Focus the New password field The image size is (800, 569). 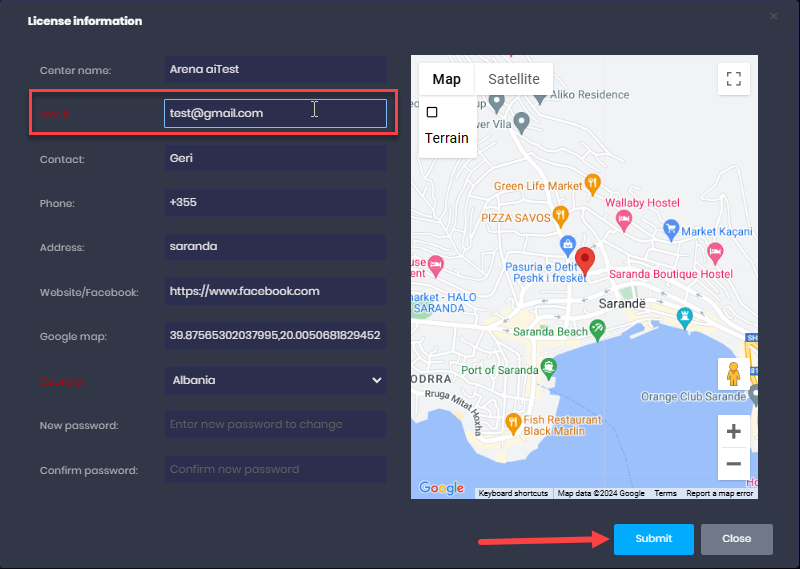tap(275, 424)
